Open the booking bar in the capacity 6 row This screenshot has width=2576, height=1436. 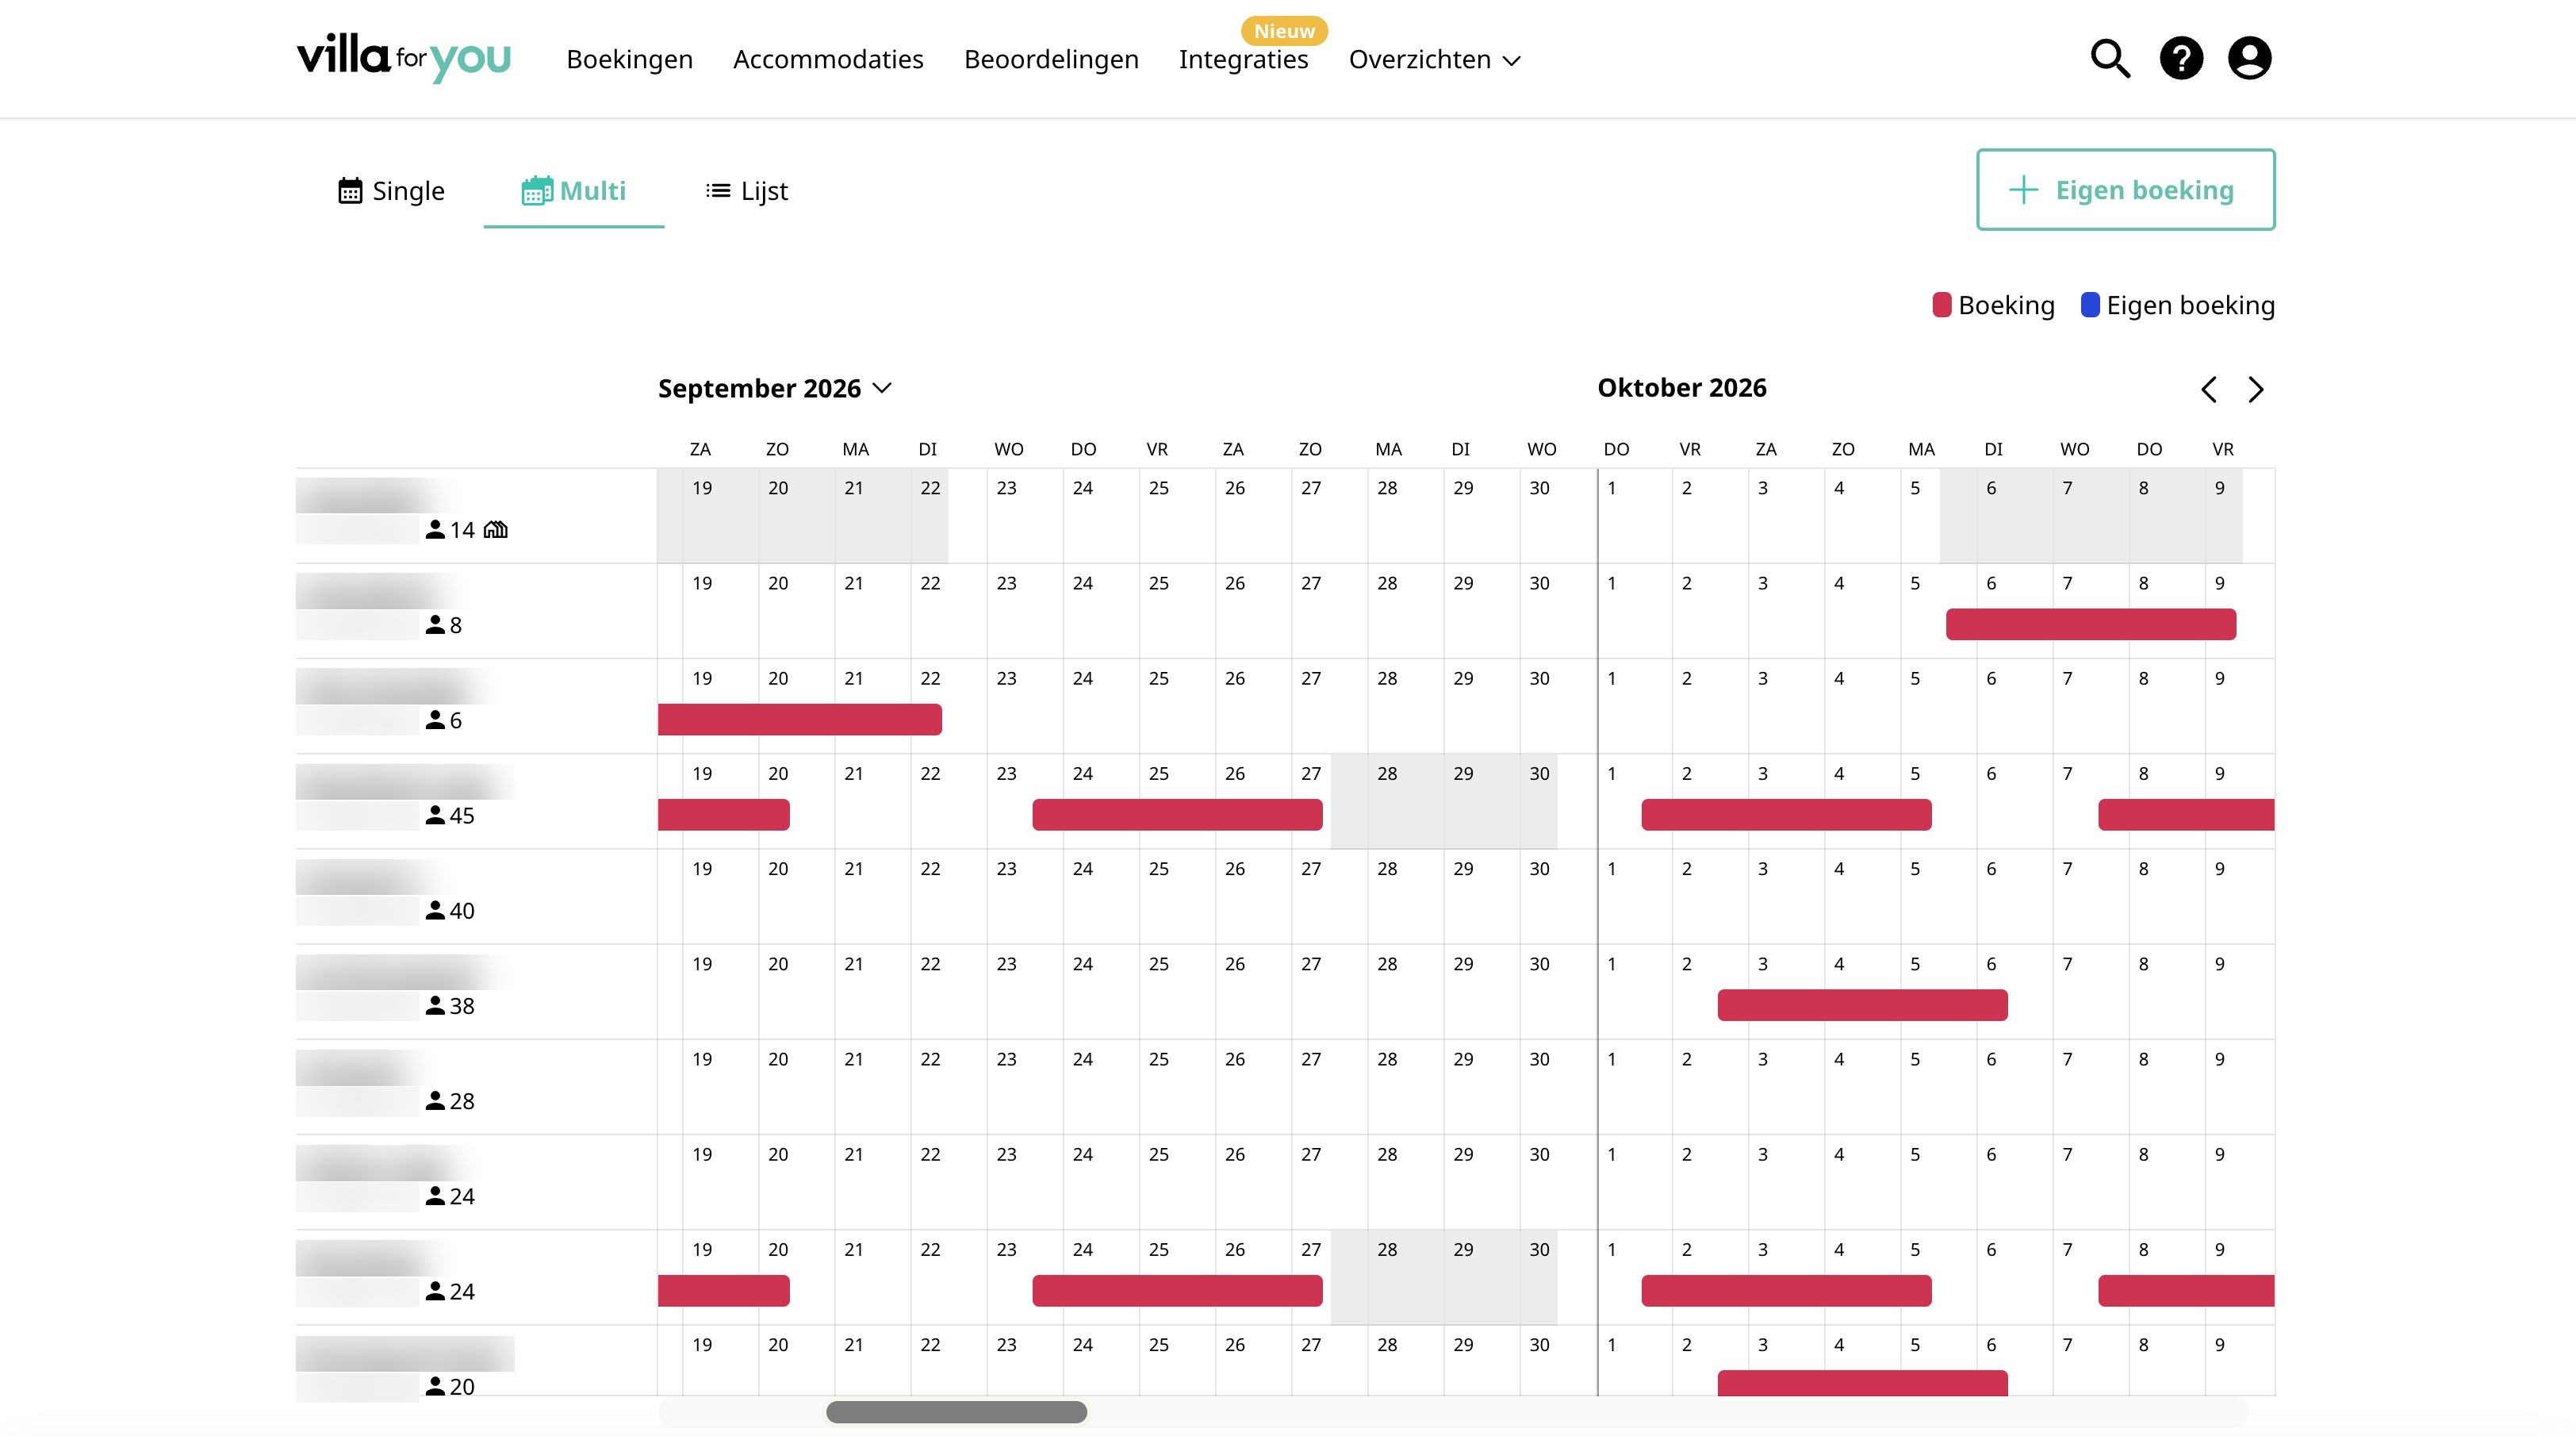tap(800, 719)
